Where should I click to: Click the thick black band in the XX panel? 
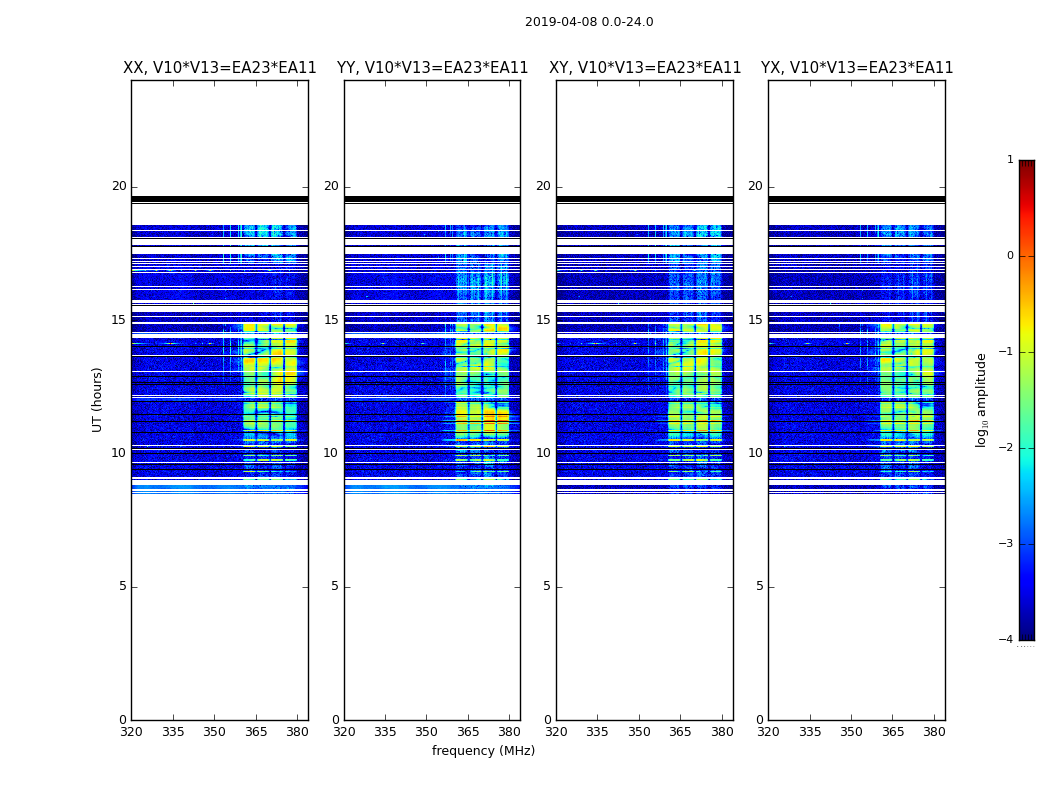coord(220,199)
